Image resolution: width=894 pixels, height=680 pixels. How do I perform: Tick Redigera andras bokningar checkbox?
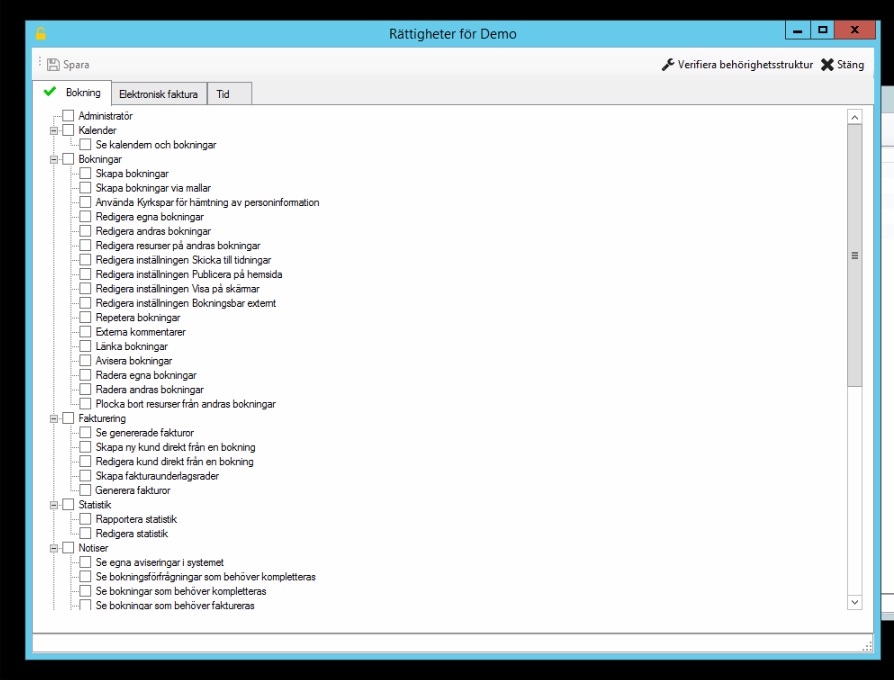pos(85,231)
